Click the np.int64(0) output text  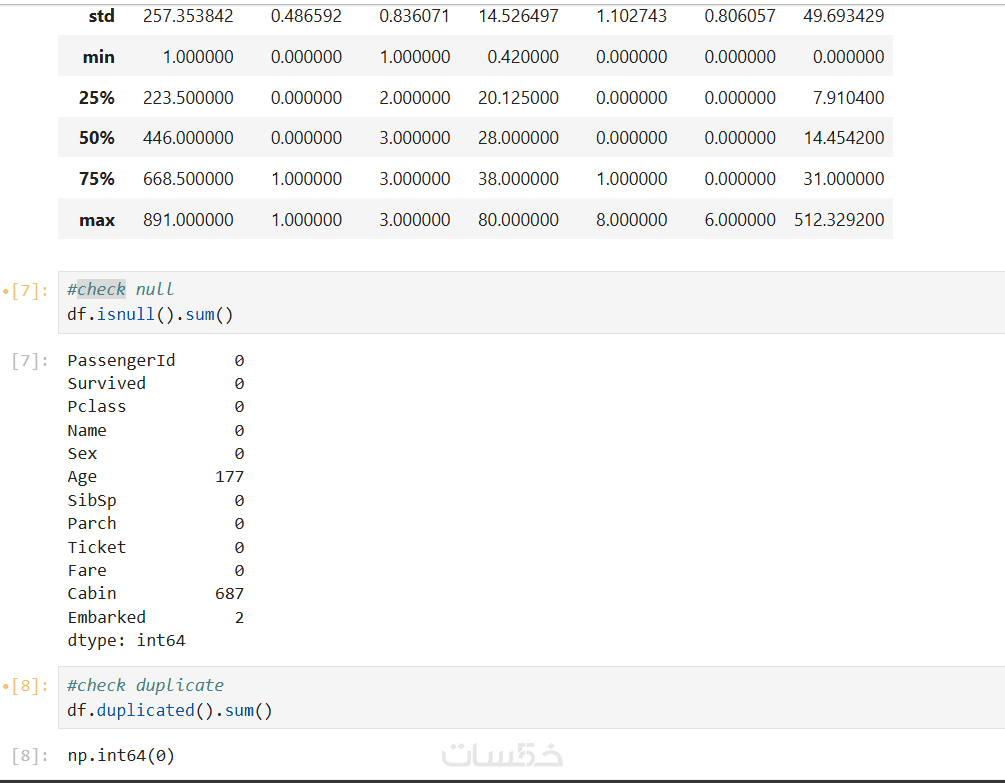(x=121, y=756)
